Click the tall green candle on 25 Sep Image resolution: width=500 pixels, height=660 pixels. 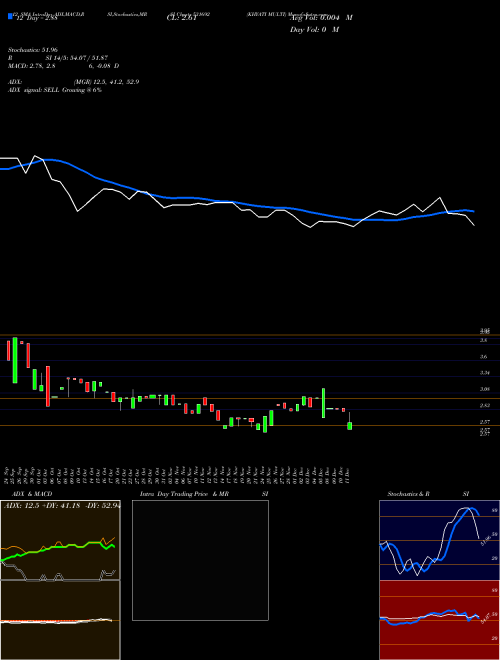tap(15, 360)
